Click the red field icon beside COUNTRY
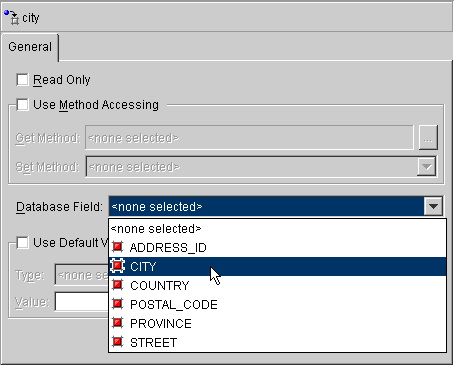 coord(117,285)
